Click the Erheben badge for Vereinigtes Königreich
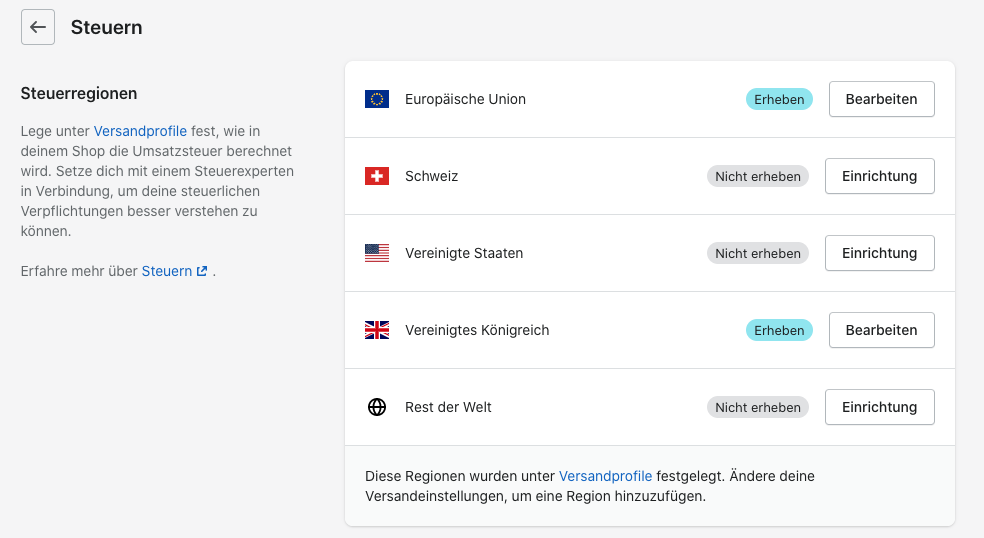 click(779, 330)
